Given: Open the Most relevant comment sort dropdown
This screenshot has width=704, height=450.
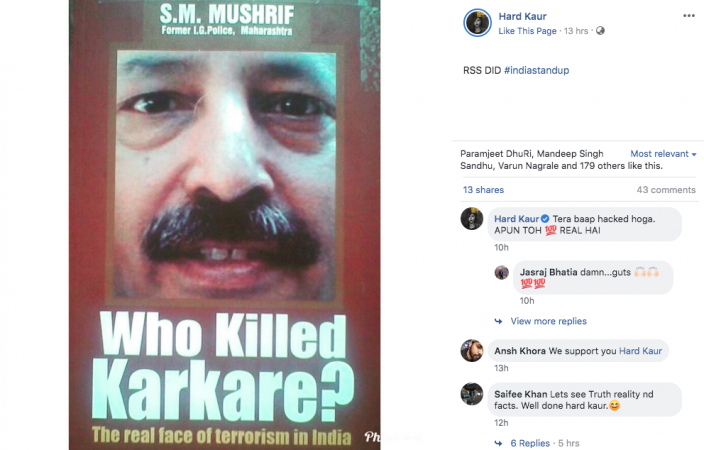Looking at the screenshot, I should [x=663, y=154].
